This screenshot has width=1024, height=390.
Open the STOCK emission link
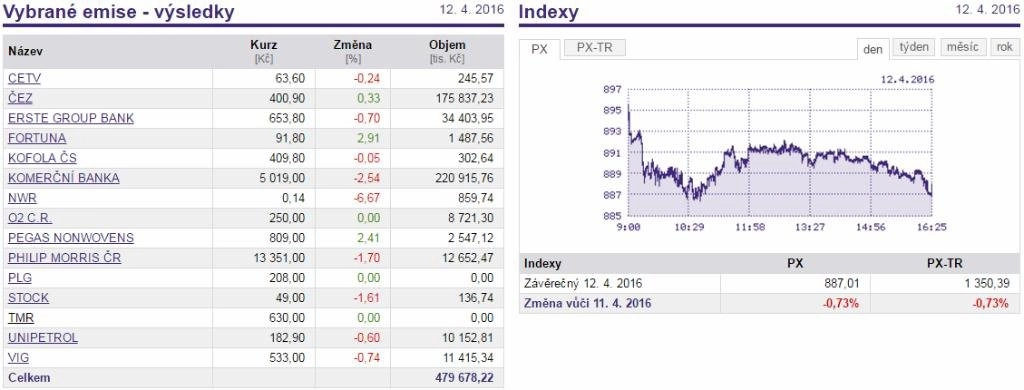coord(28,298)
